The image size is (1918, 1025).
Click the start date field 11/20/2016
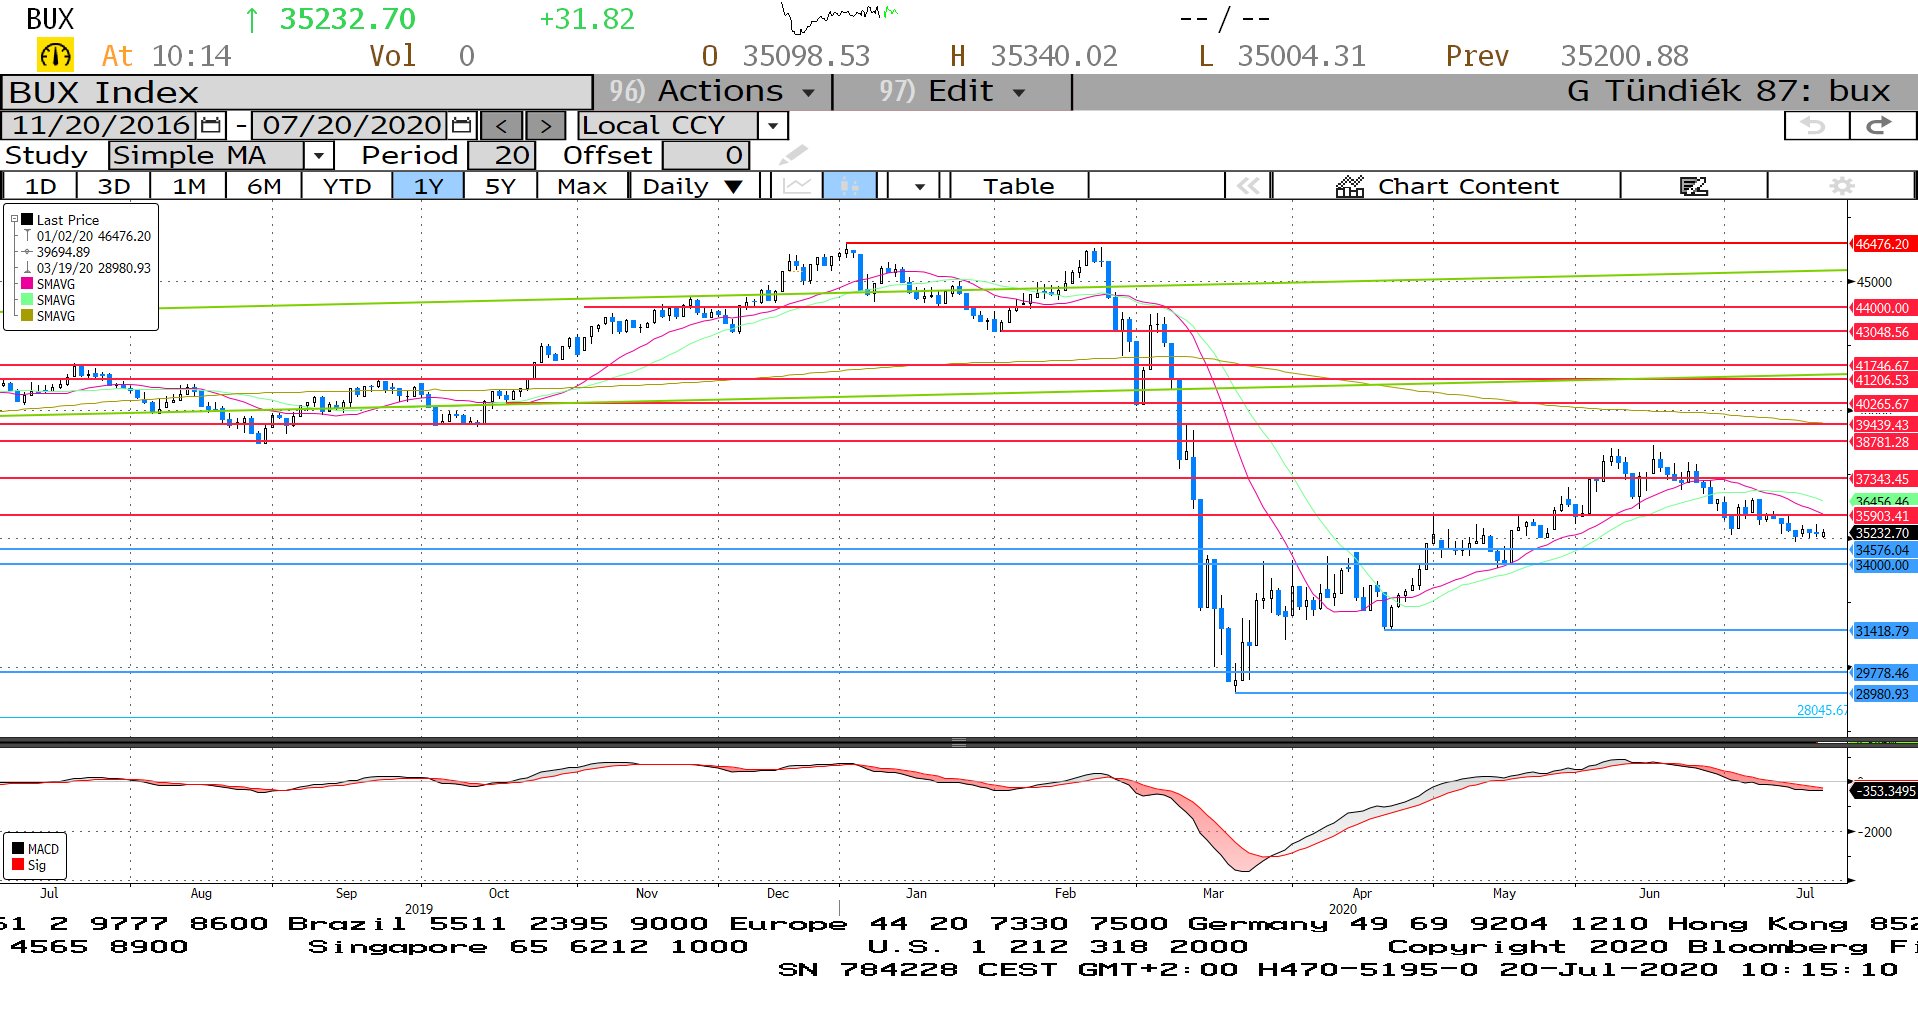pyautogui.click(x=100, y=125)
